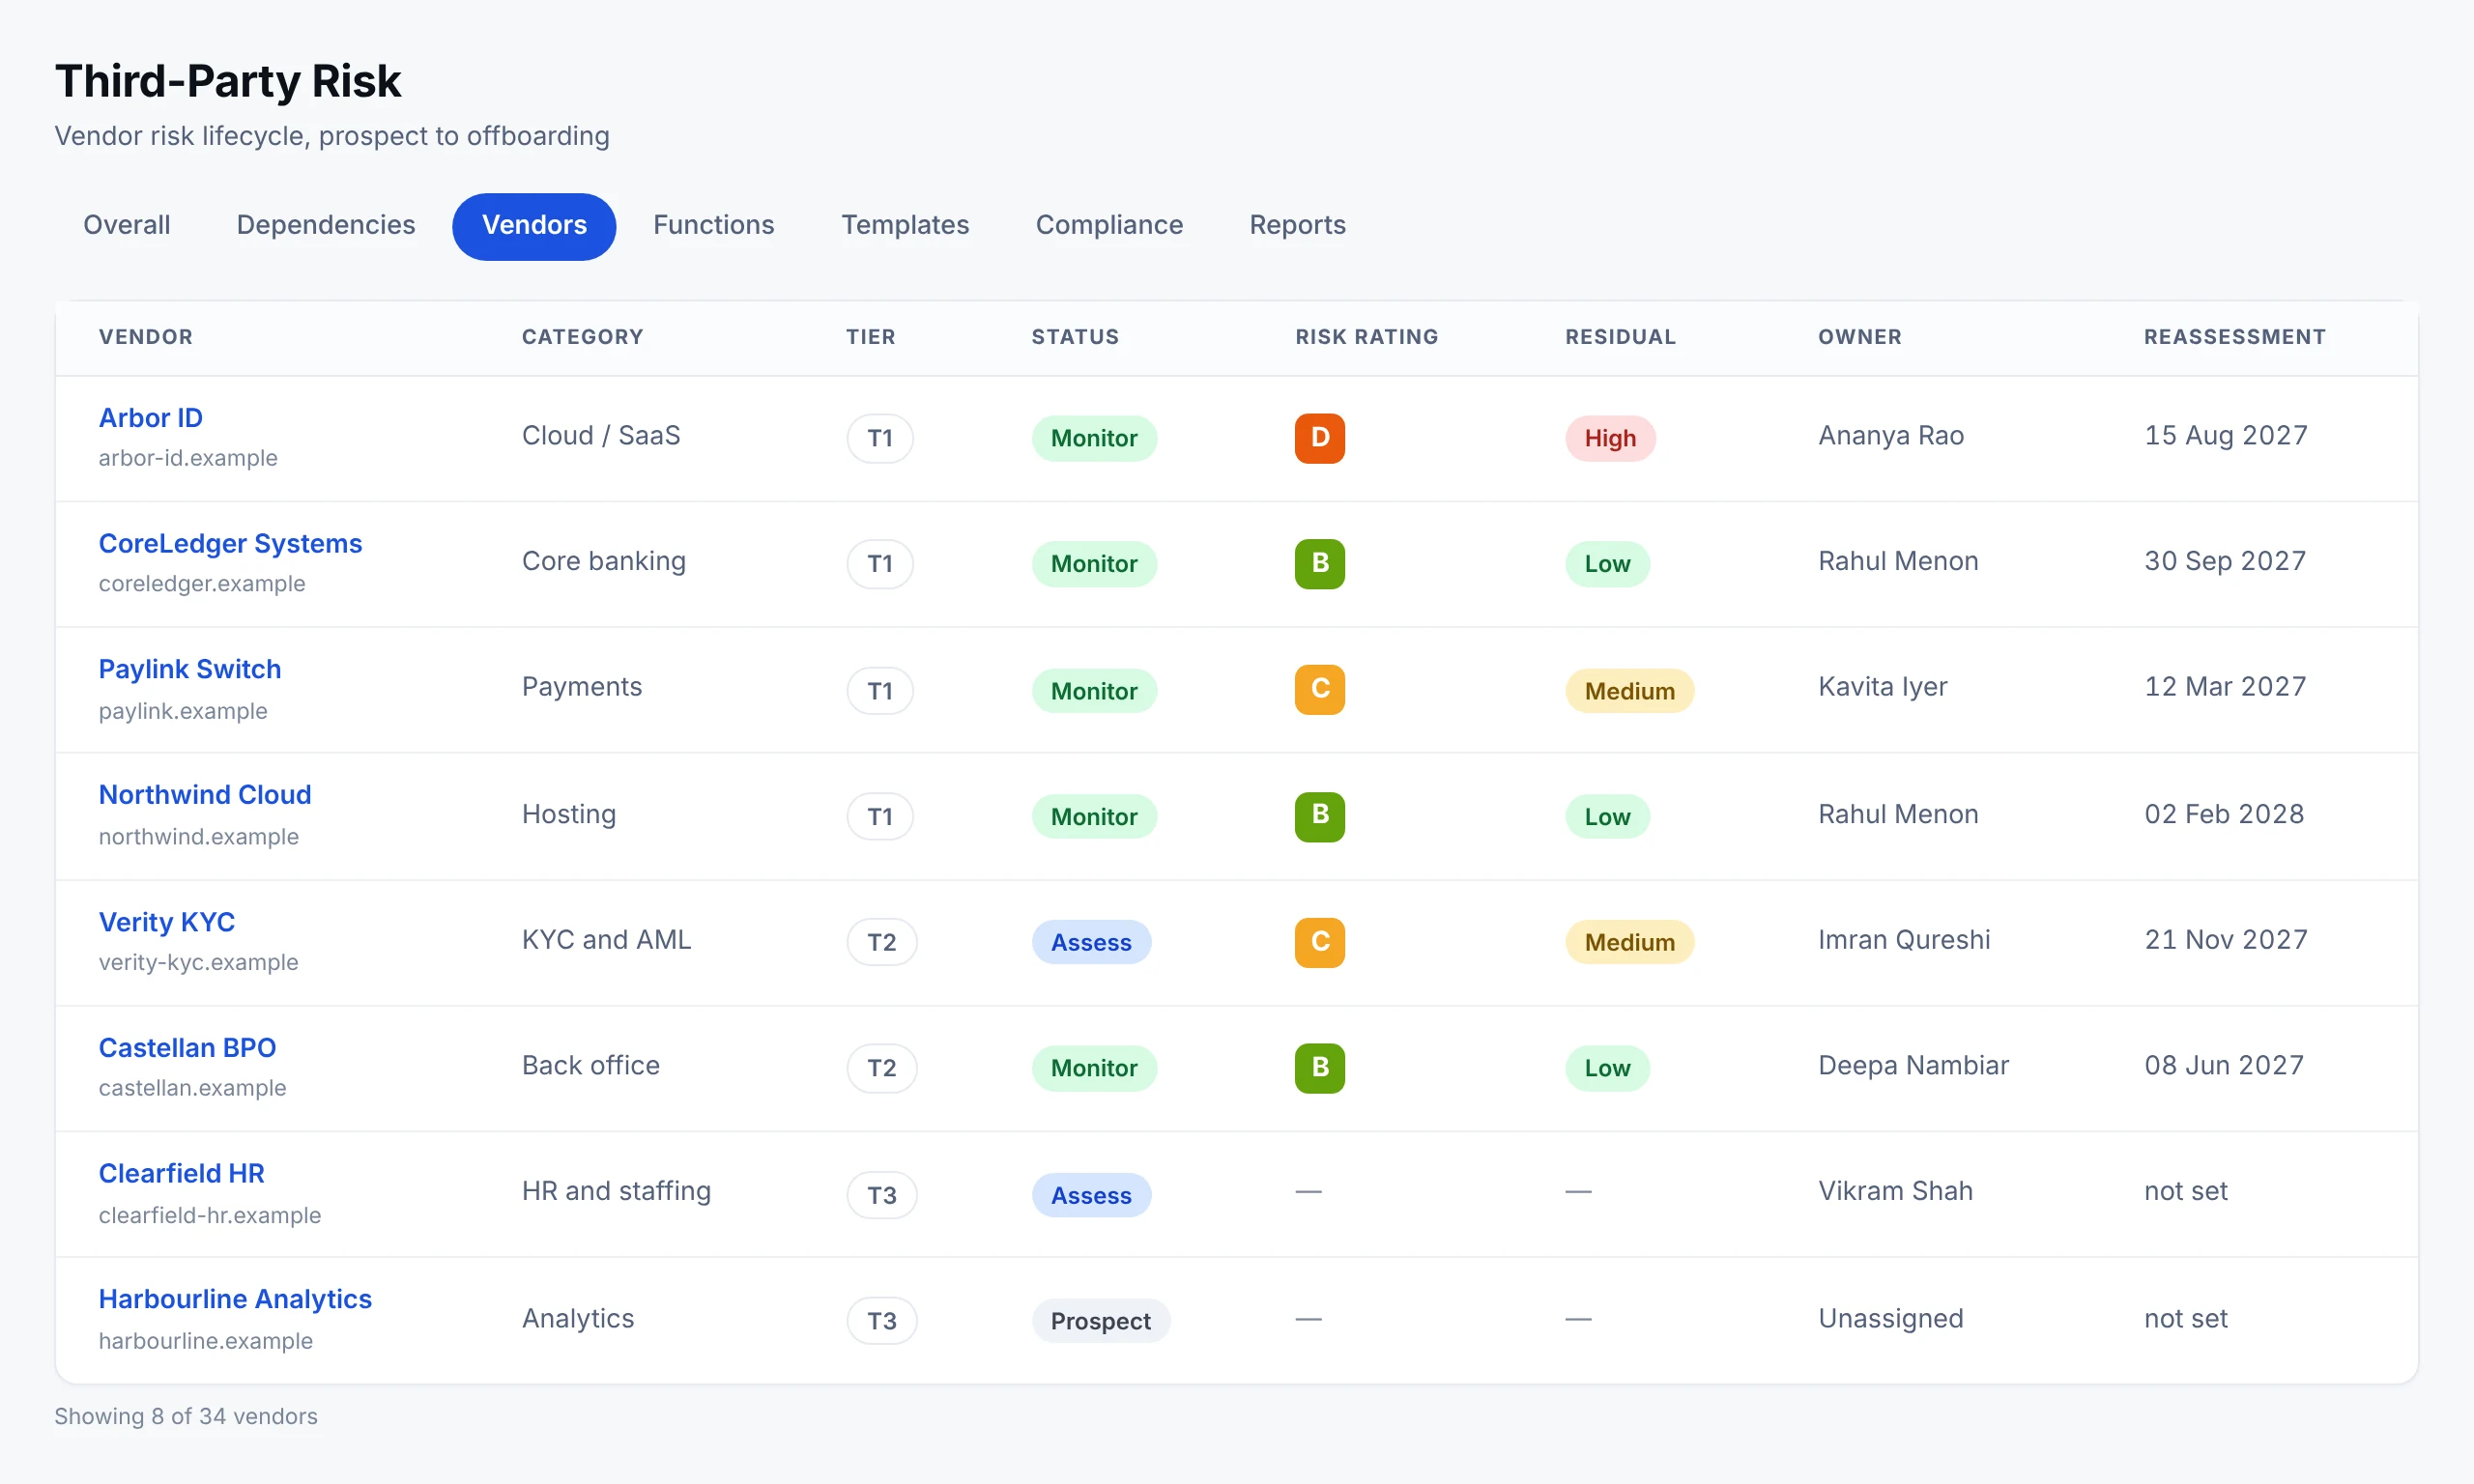Viewport: 2474px width, 1484px height.
Task: Click the Monitor status pill for Northwind Cloud
Action: point(1094,816)
